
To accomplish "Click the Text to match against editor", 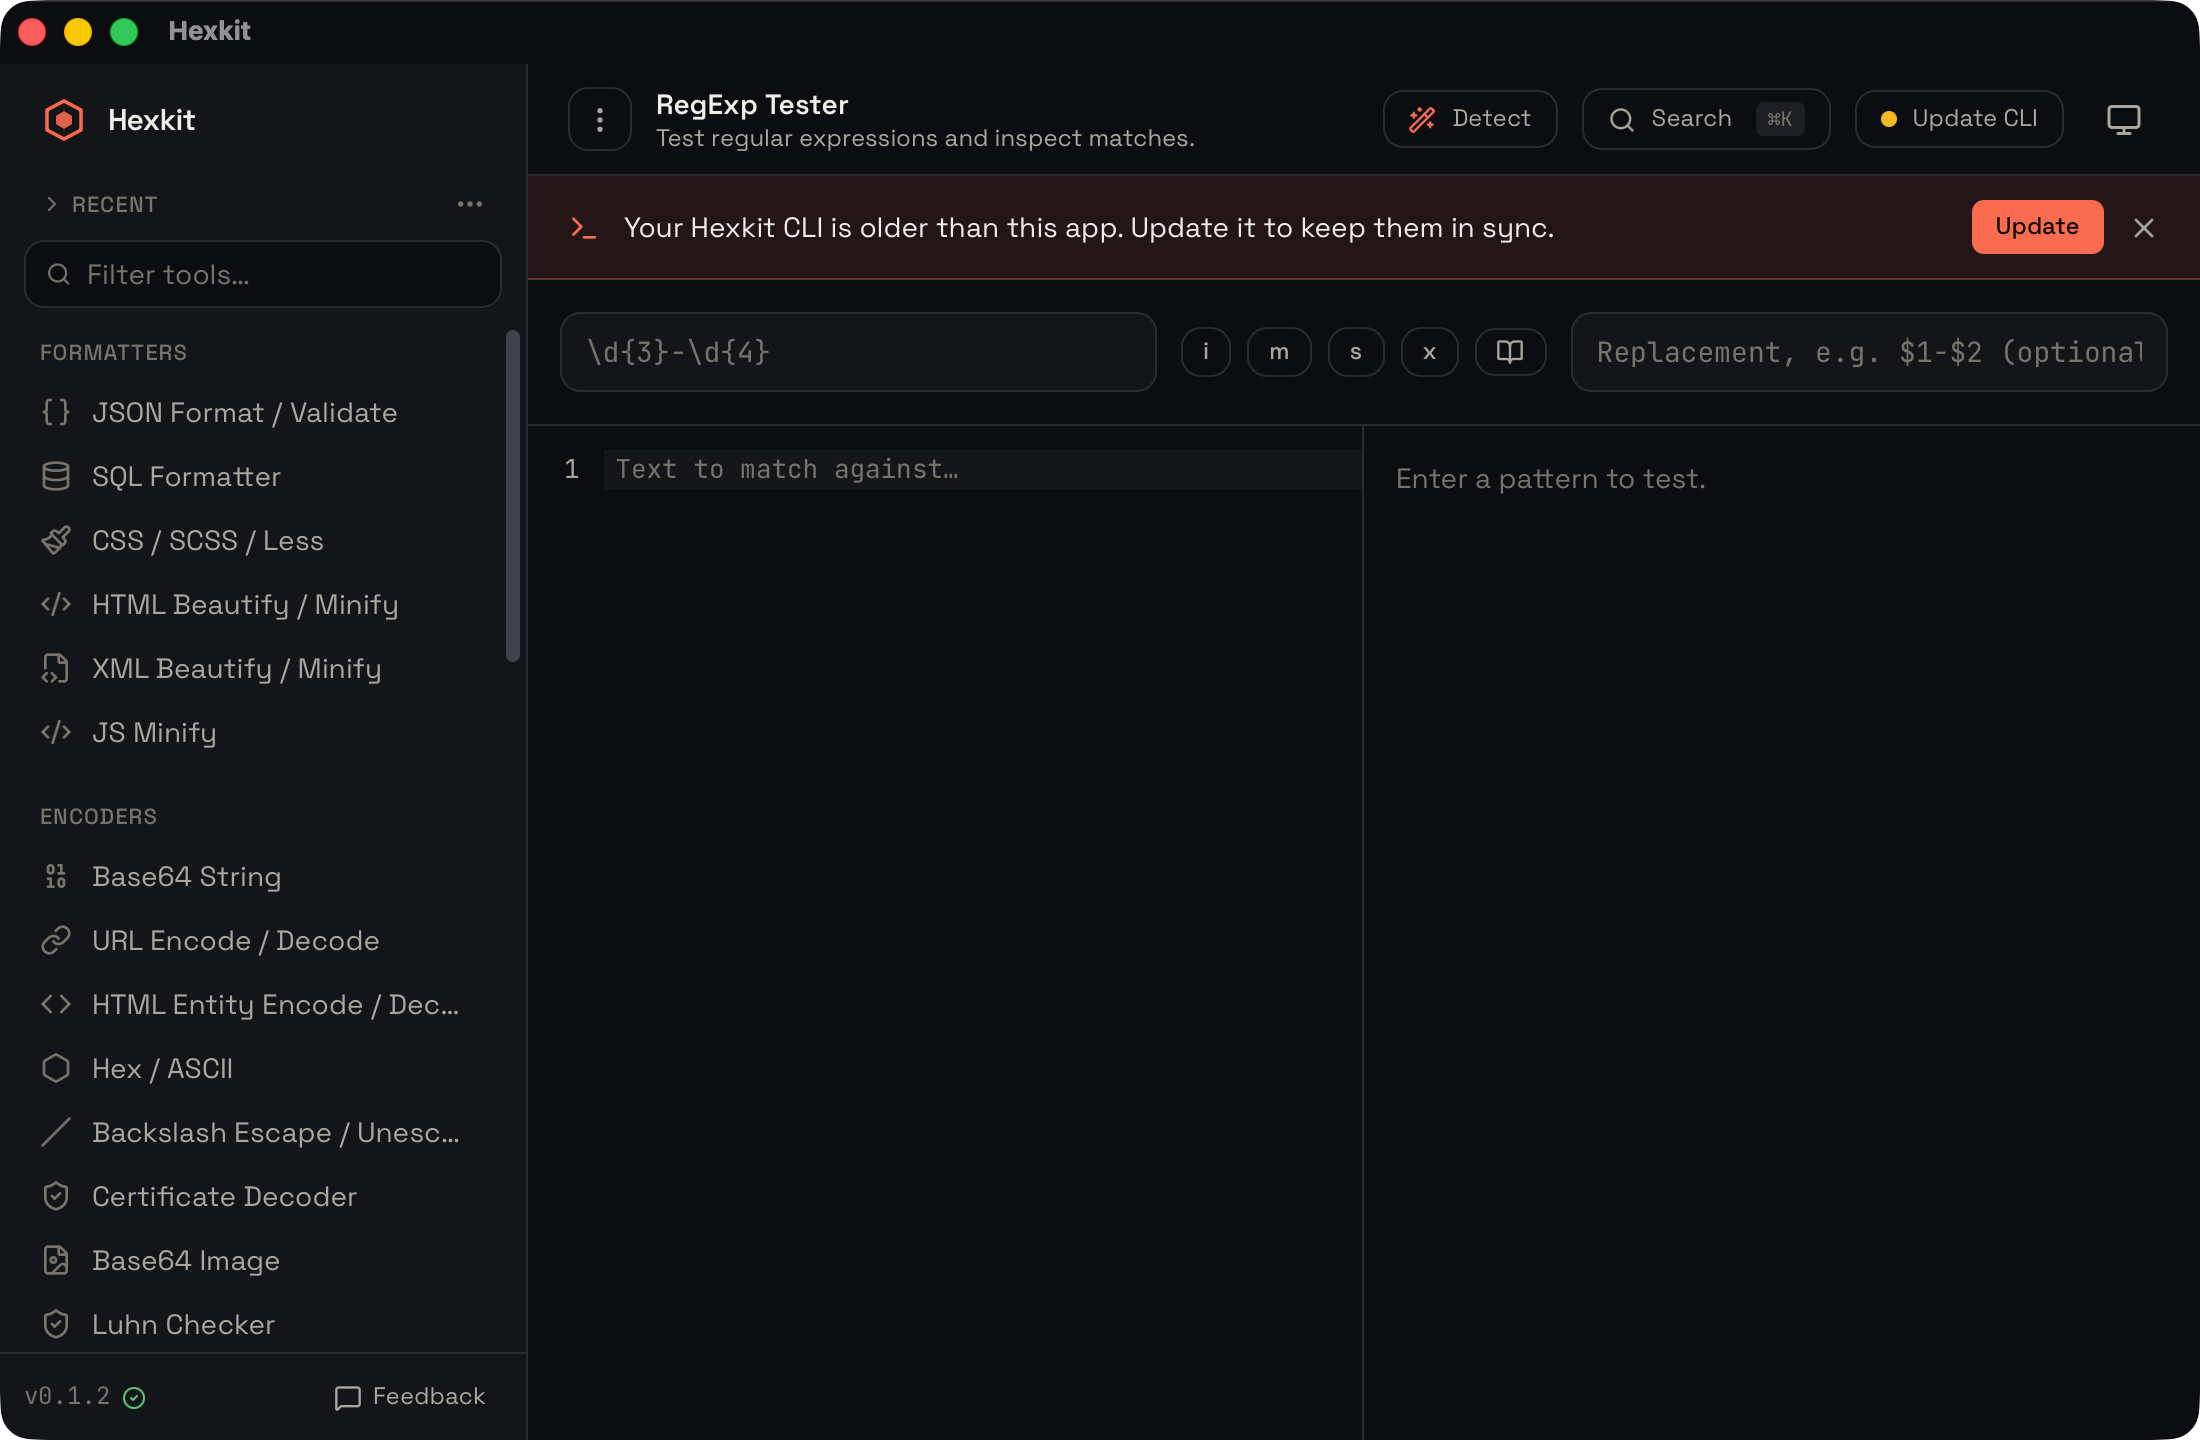I will coord(982,469).
